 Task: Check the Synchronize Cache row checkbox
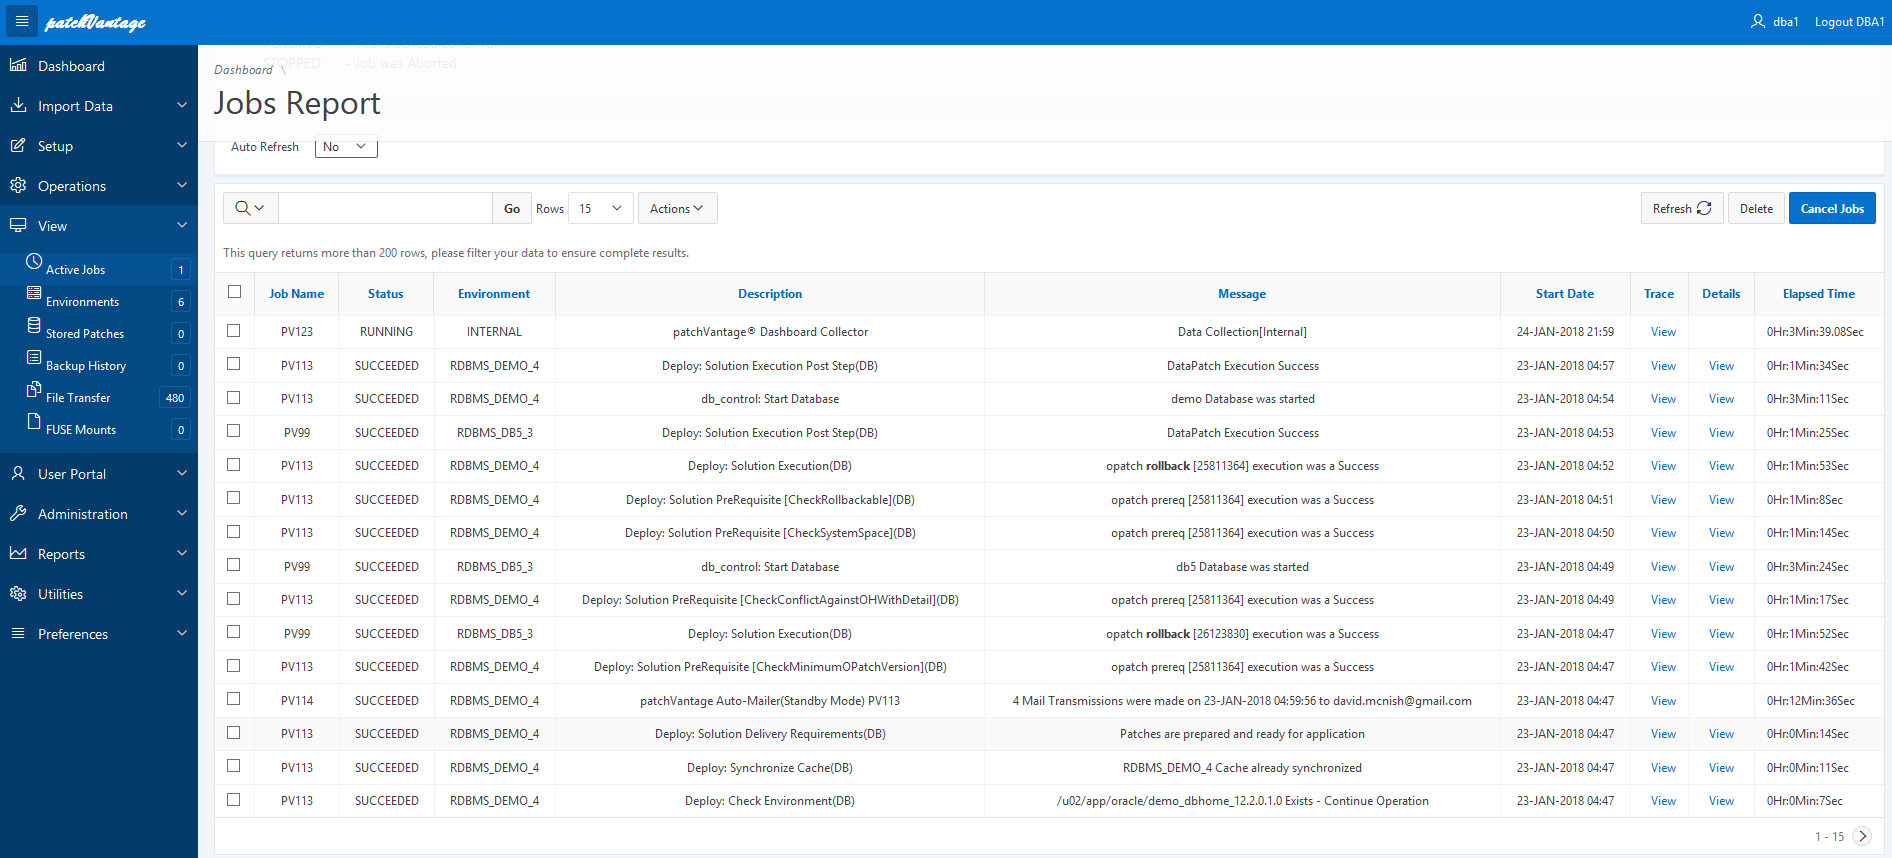click(x=234, y=766)
